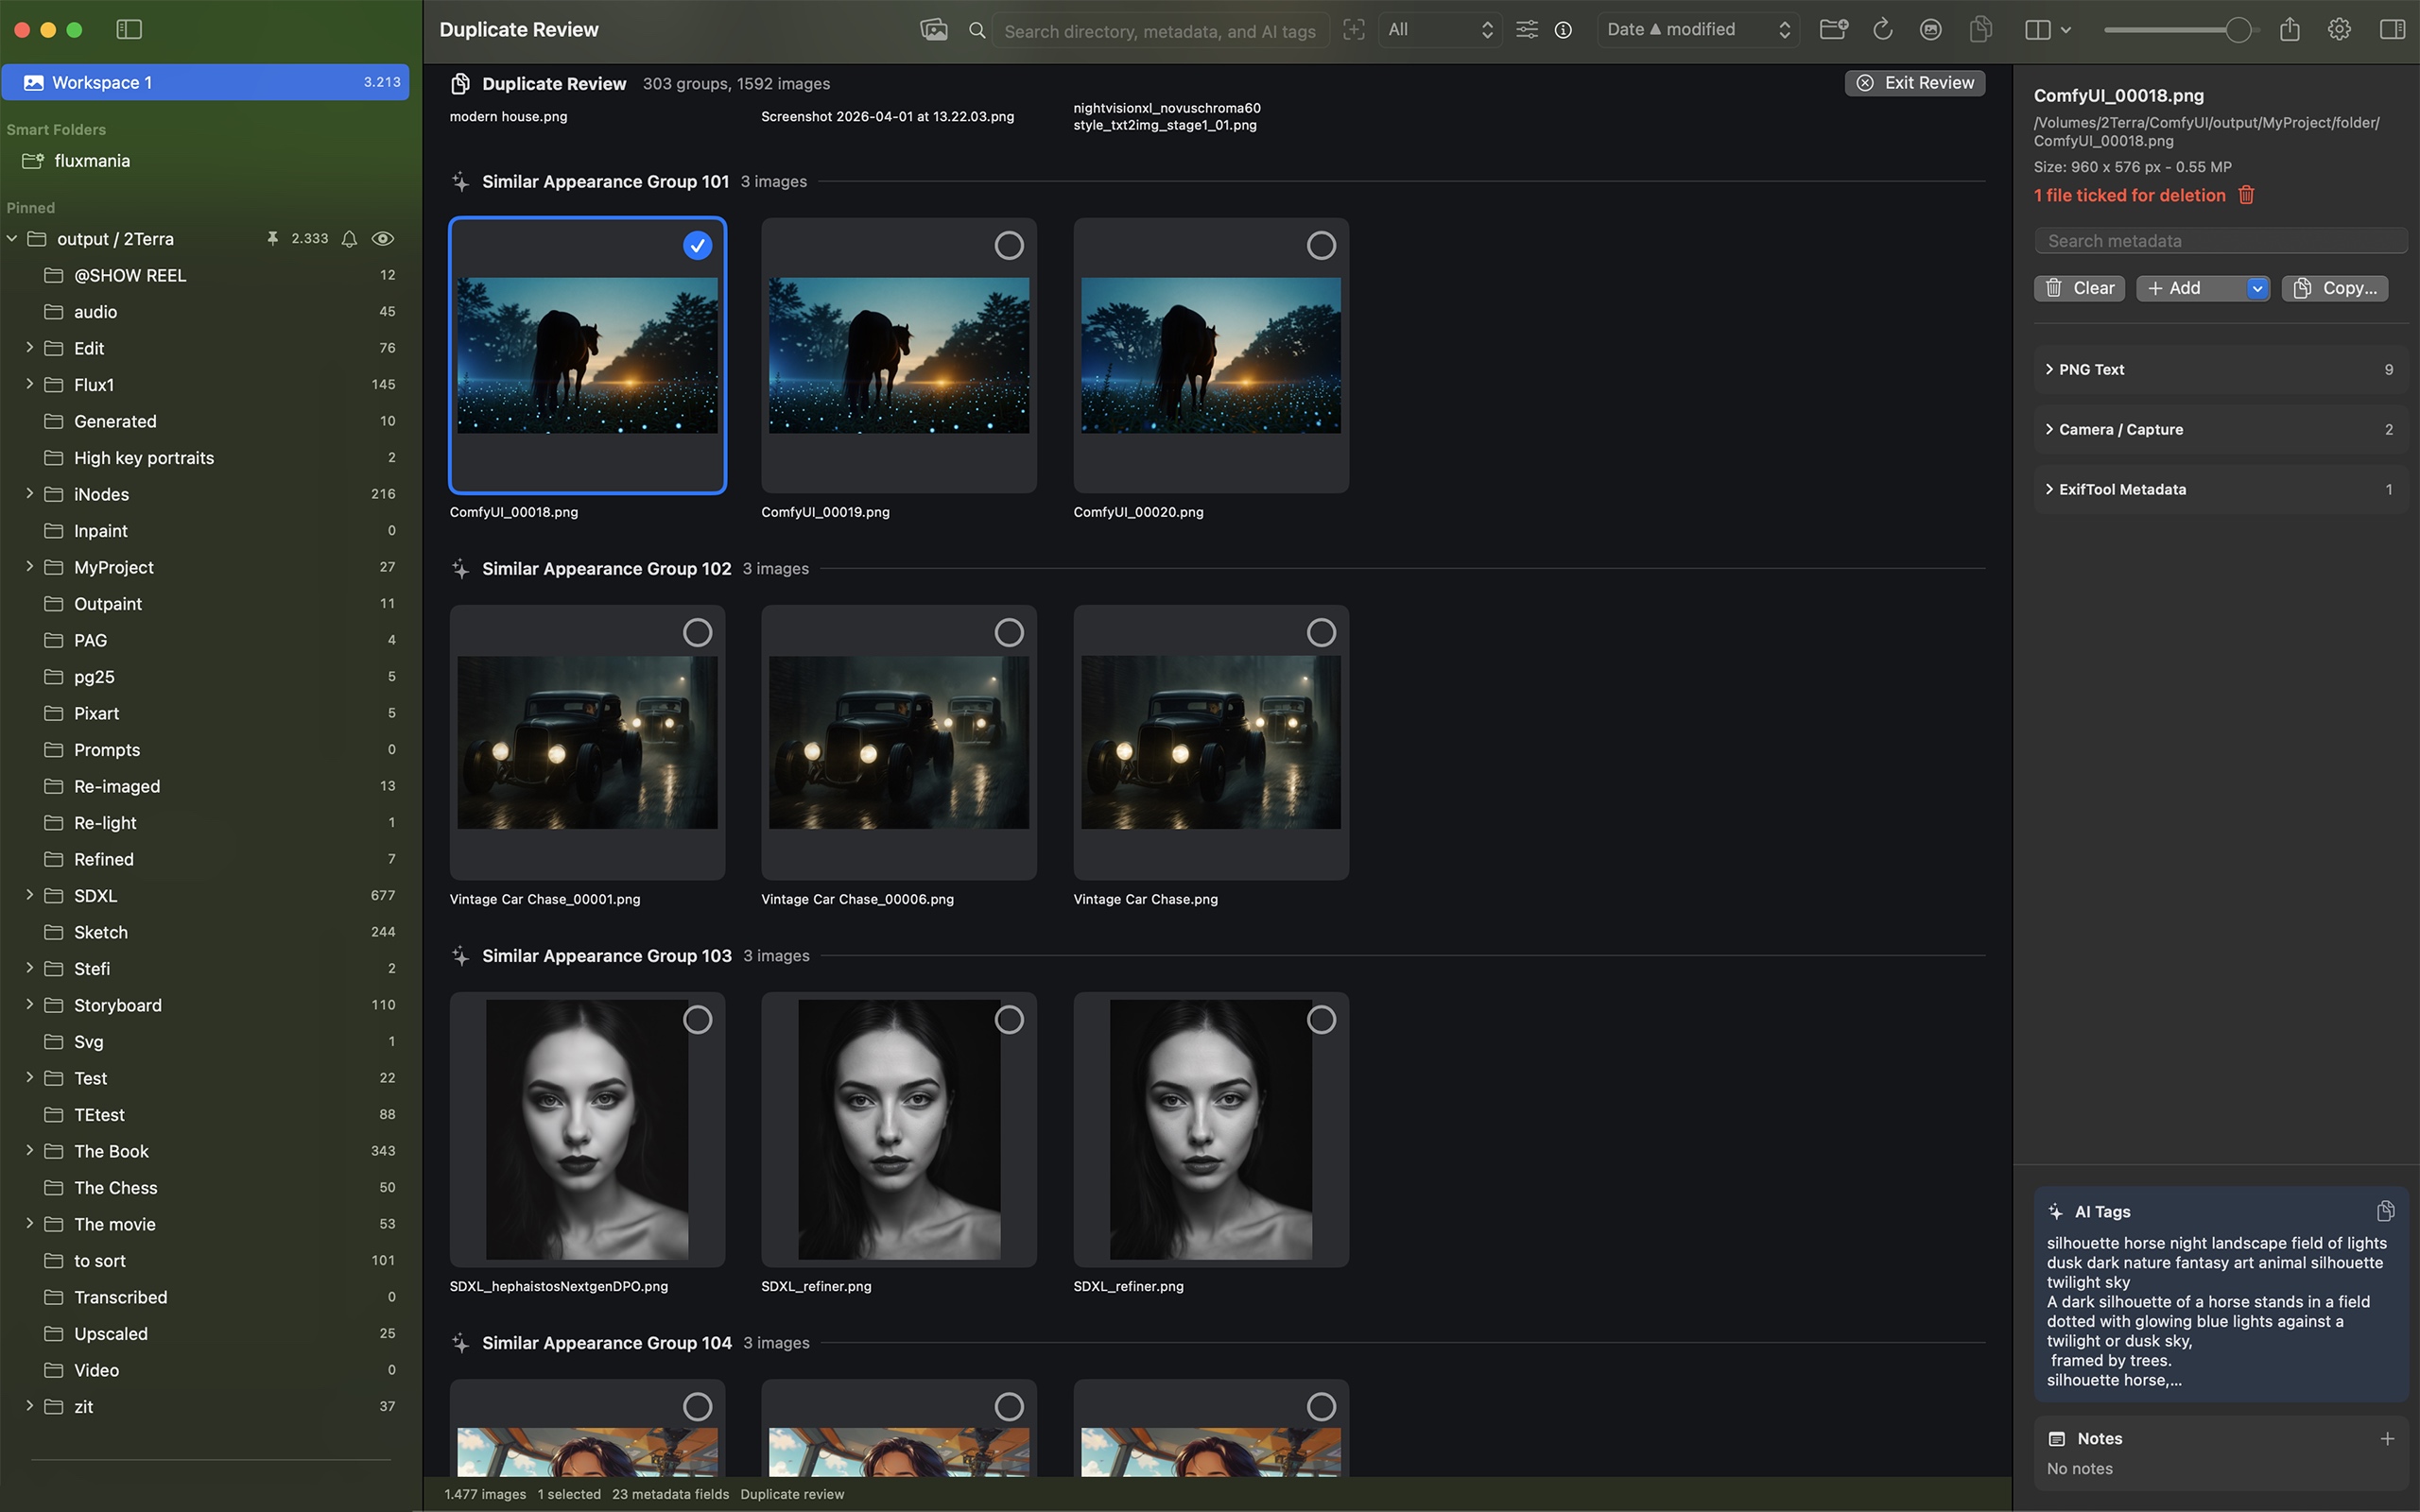This screenshot has width=2420, height=1512.
Task: Open settings gear in toolbar
Action: pos(2338,29)
